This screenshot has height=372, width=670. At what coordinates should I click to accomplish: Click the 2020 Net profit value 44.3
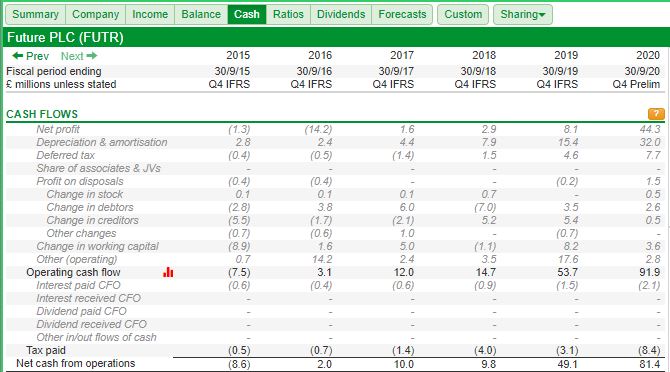coord(650,129)
